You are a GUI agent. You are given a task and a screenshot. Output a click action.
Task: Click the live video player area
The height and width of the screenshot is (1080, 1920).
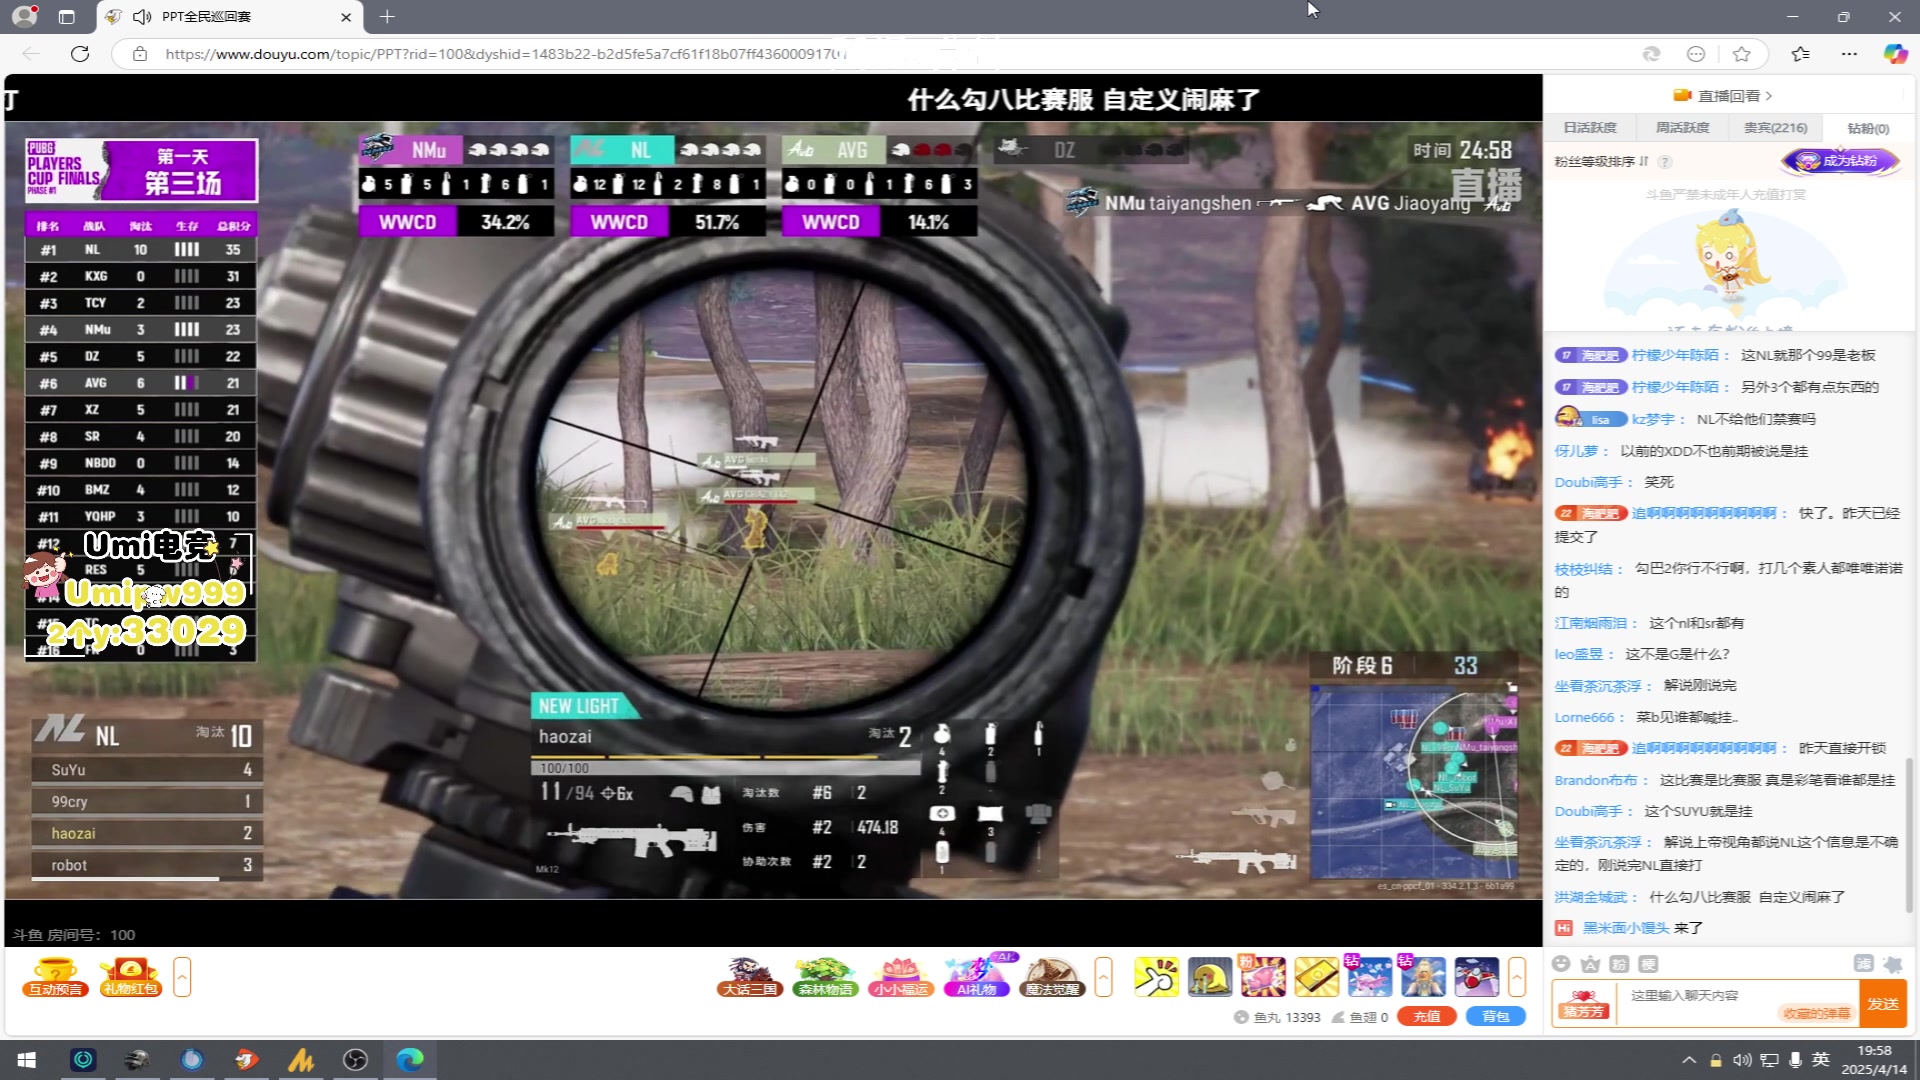click(x=773, y=510)
